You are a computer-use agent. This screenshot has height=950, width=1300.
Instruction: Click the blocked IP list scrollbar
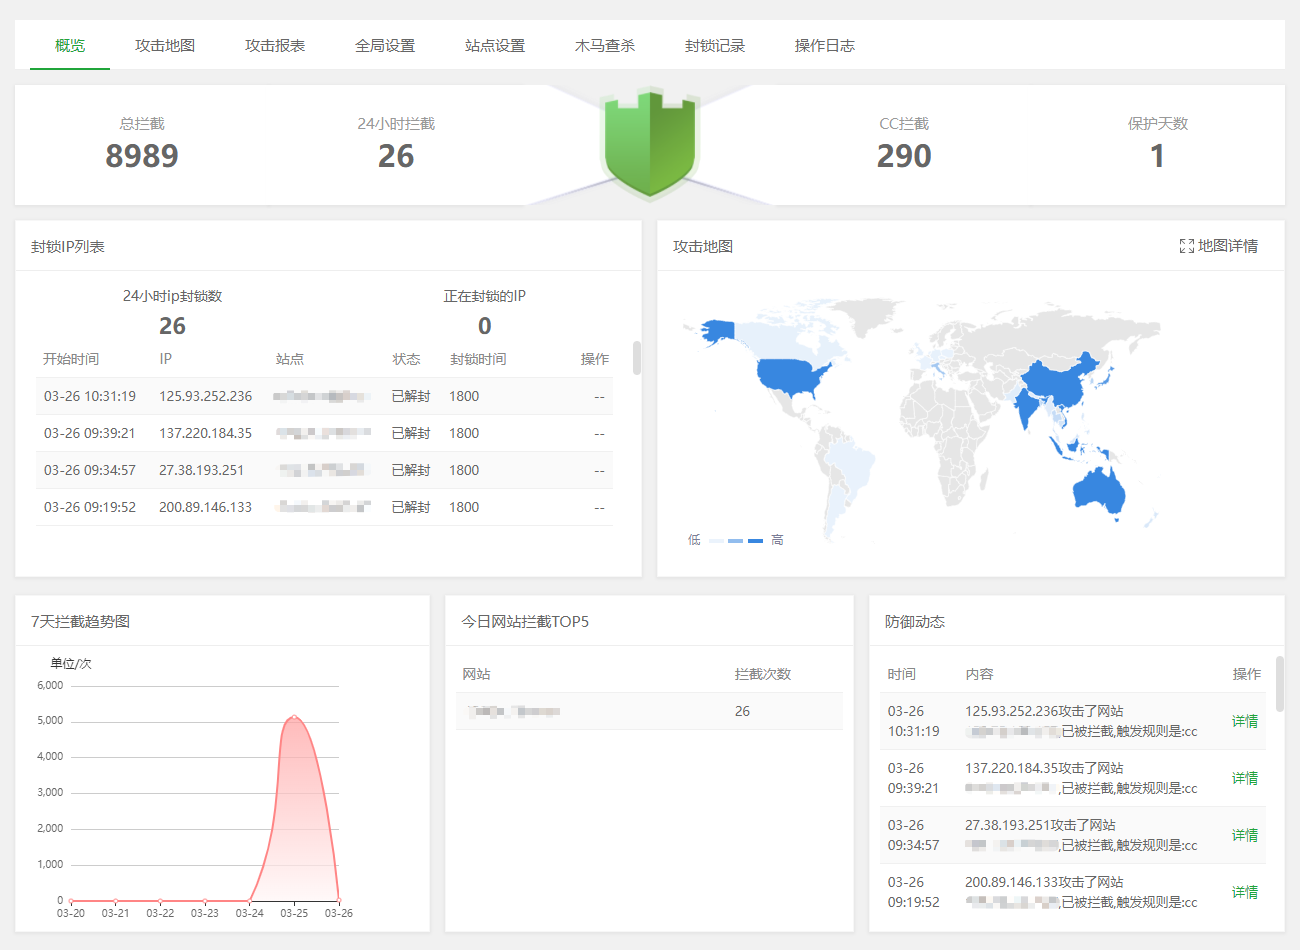(x=637, y=358)
